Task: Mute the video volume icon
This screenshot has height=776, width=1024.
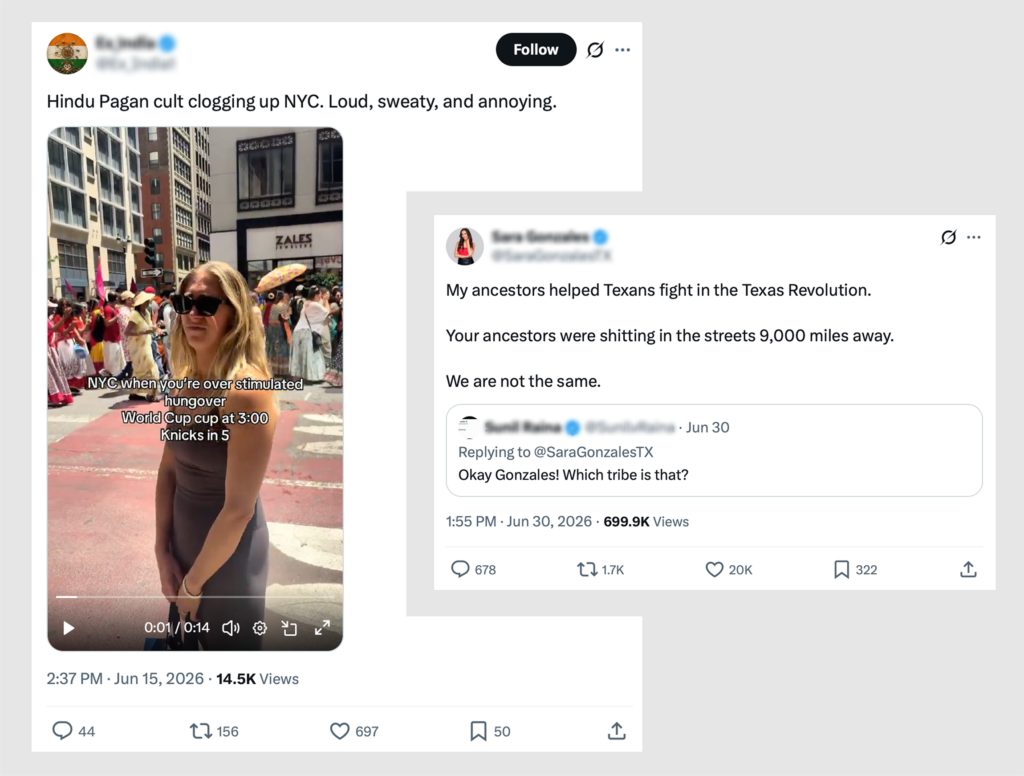Action: 231,628
